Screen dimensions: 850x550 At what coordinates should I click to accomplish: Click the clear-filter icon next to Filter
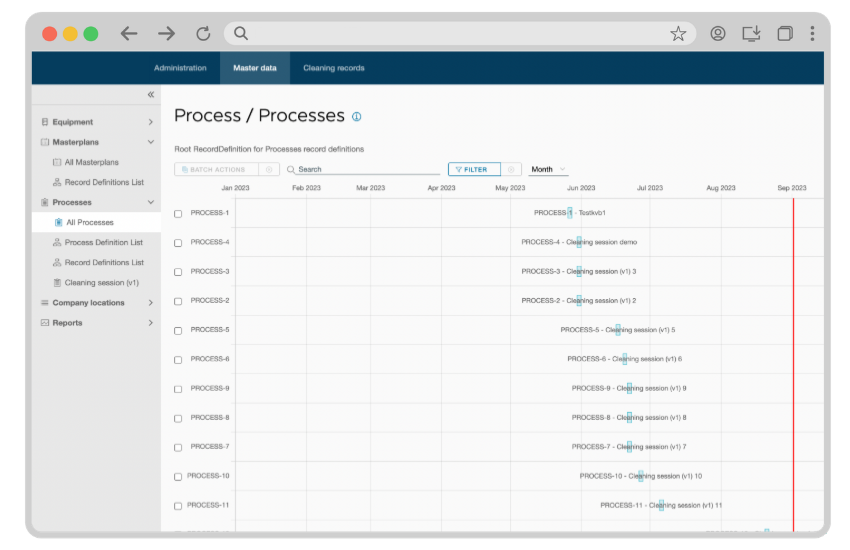(x=511, y=170)
